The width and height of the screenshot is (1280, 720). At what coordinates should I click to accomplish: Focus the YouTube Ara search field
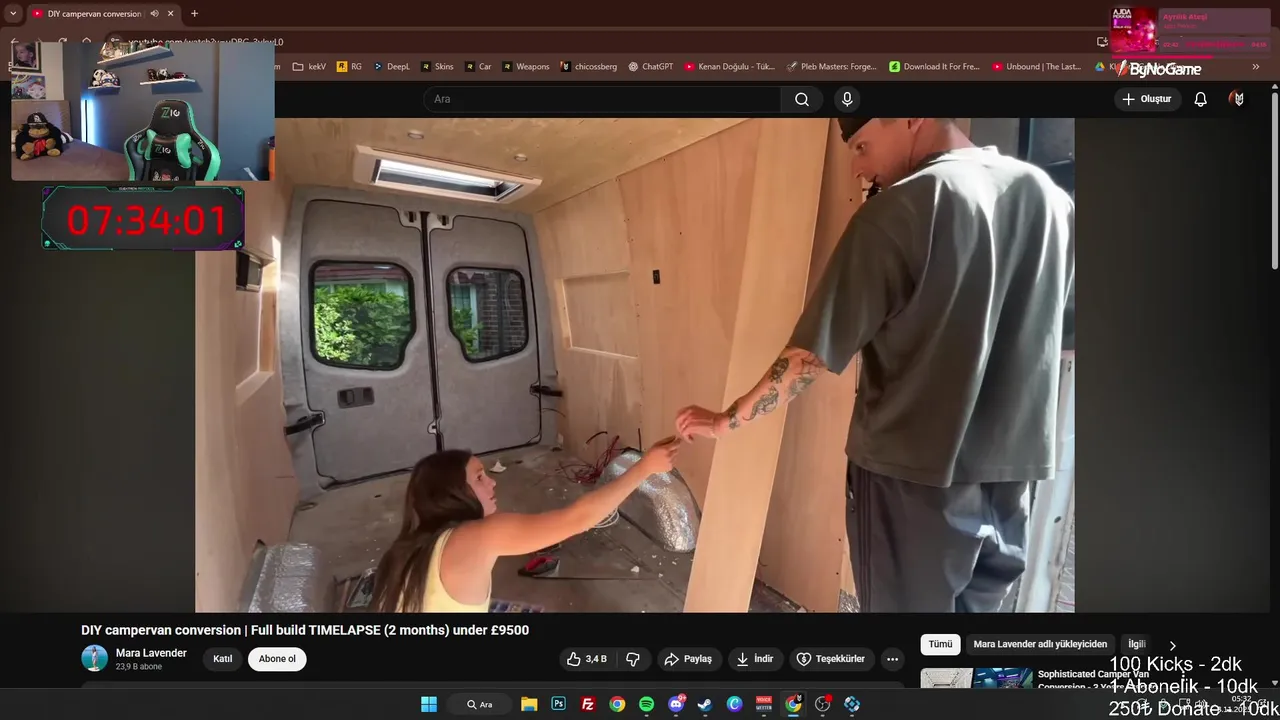point(603,99)
